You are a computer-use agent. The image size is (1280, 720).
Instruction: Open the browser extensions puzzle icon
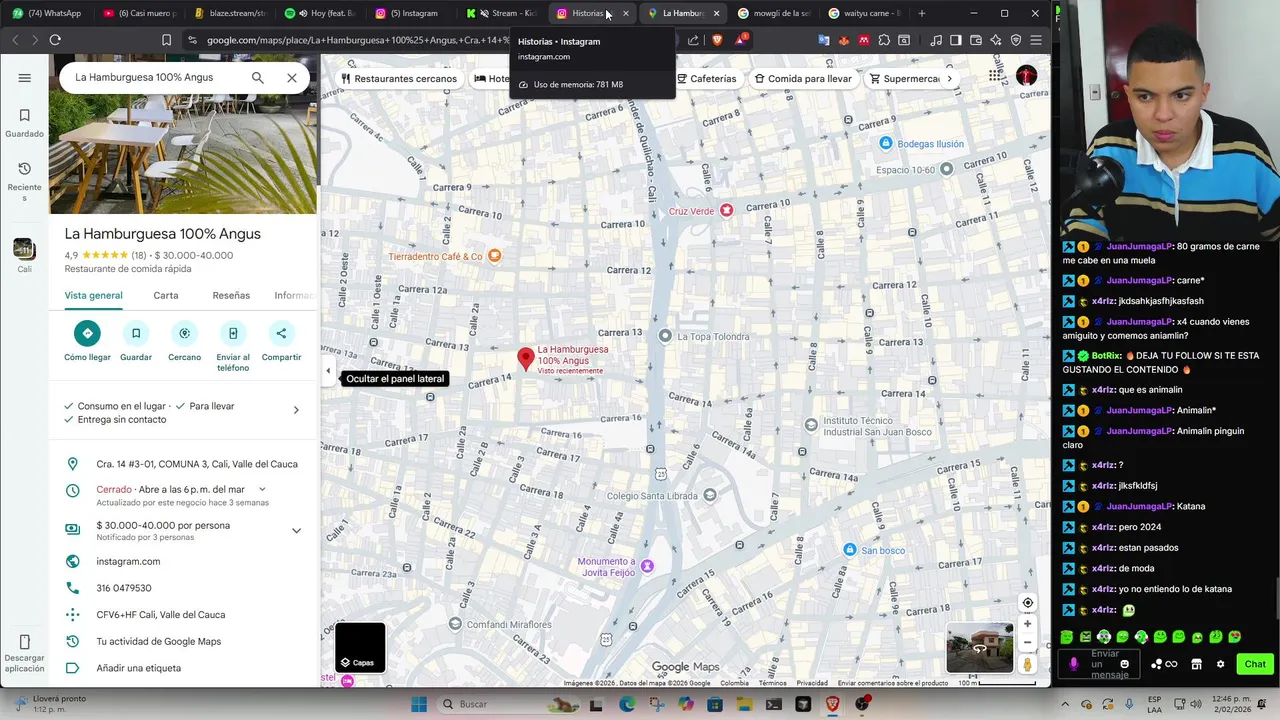pyautogui.click(x=884, y=40)
